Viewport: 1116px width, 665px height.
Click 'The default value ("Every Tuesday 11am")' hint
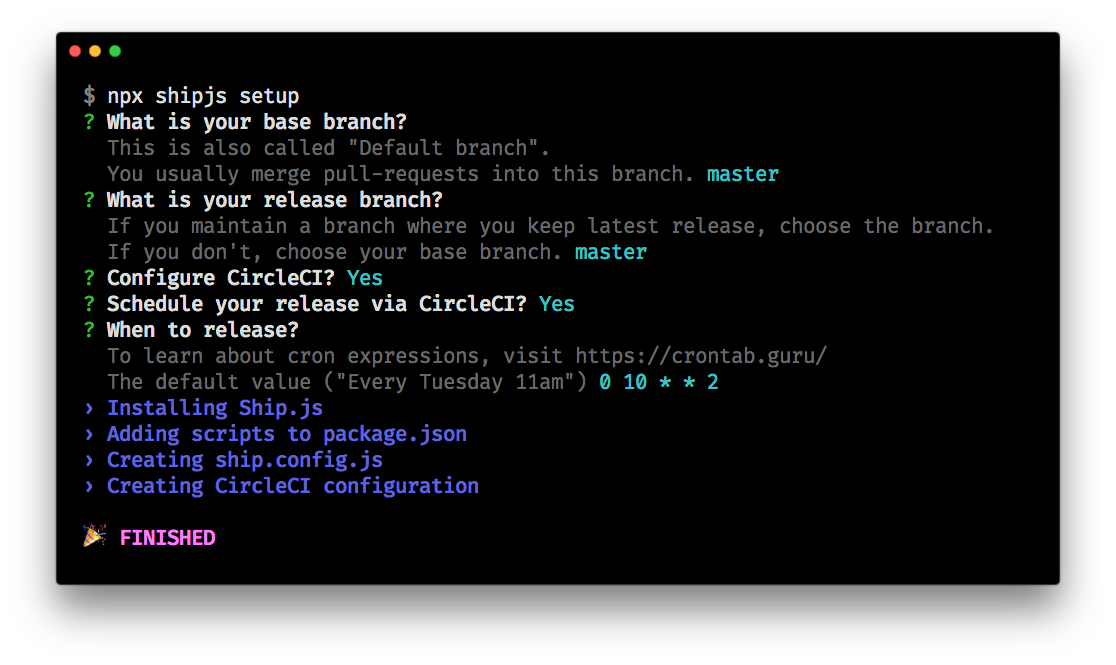coord(347,382)
